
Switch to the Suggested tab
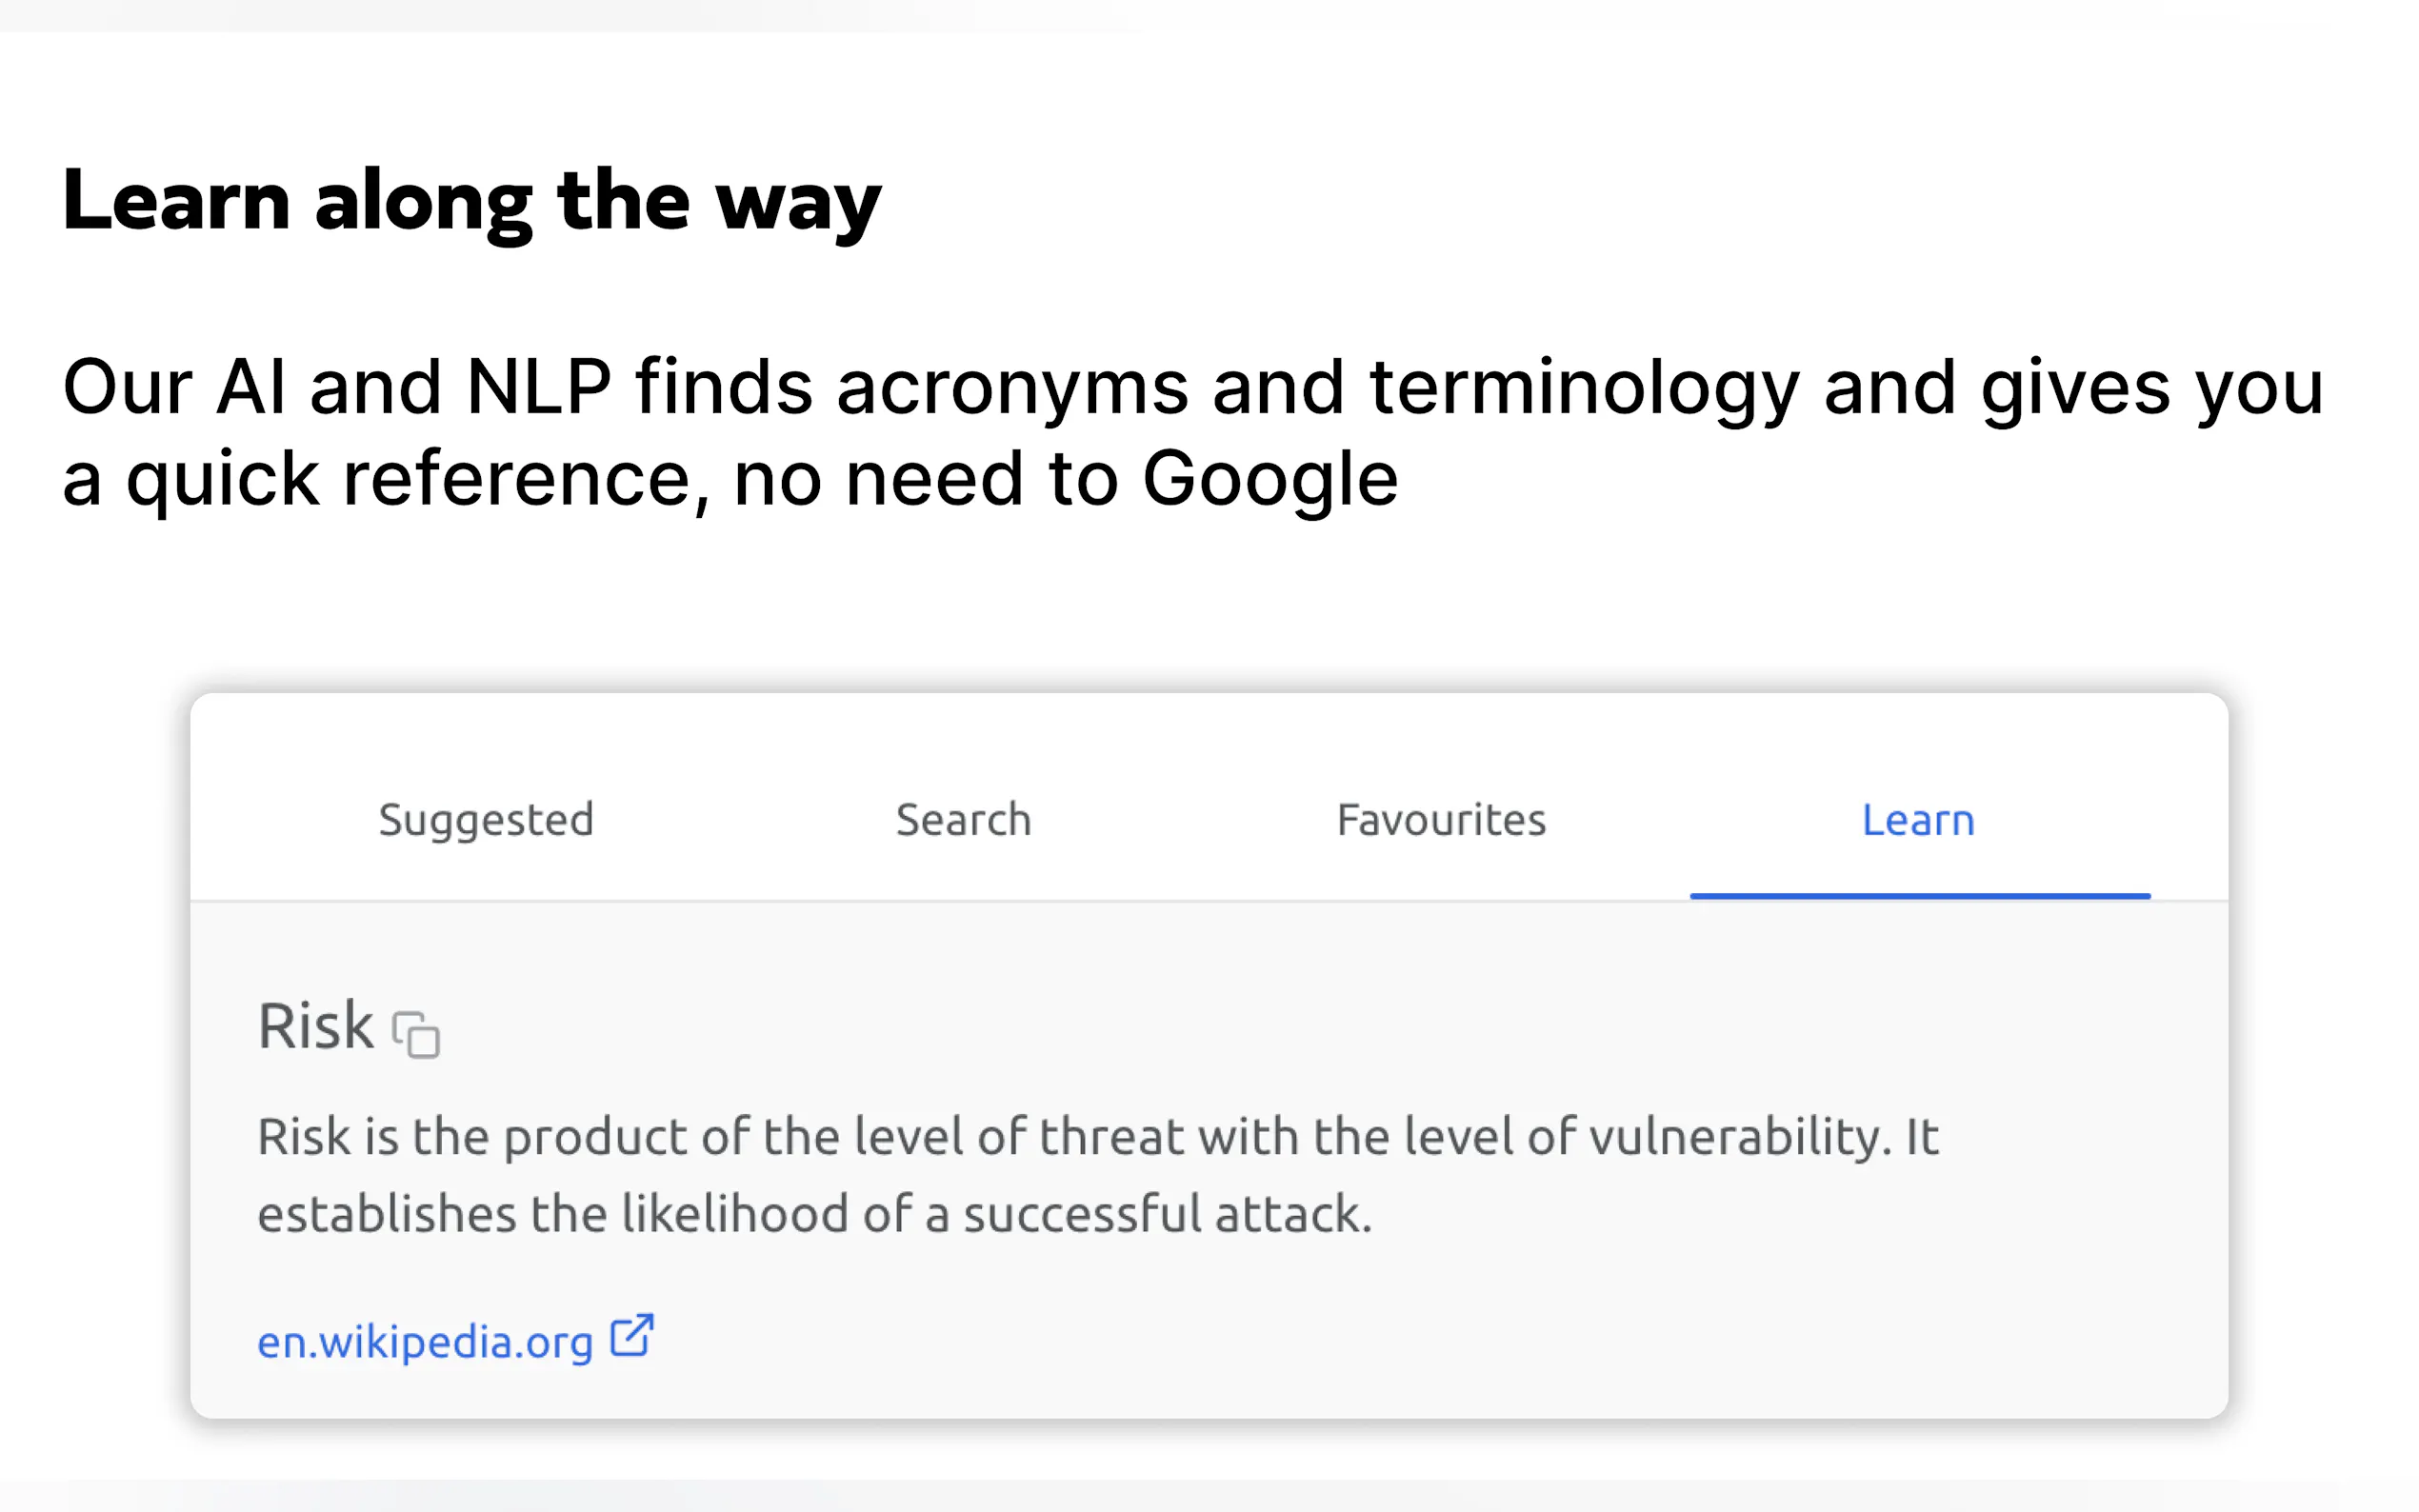click(486, 820)
